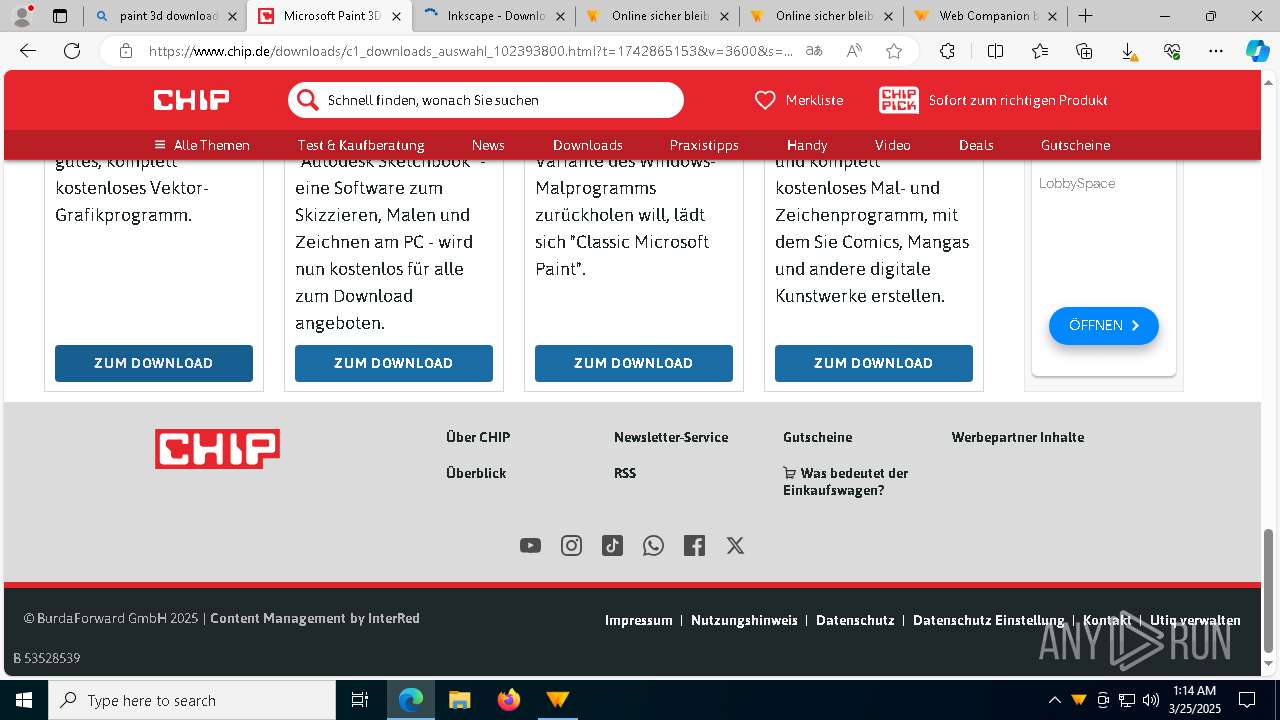Open the Praxistipps menu item
1280x720 pixels.
704,145
